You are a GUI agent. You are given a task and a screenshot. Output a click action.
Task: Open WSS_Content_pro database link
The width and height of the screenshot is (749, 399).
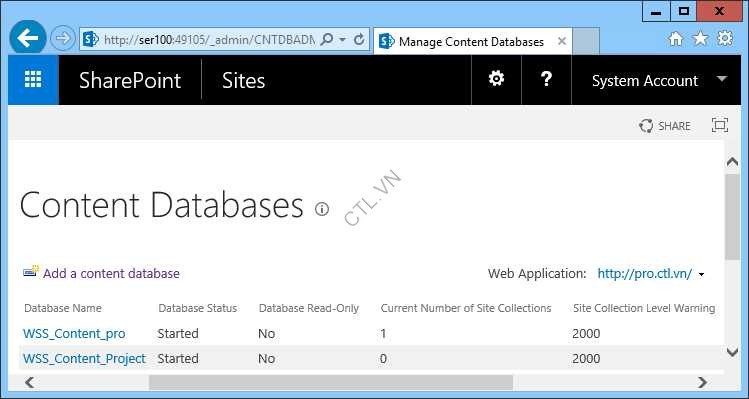point(74,334)
